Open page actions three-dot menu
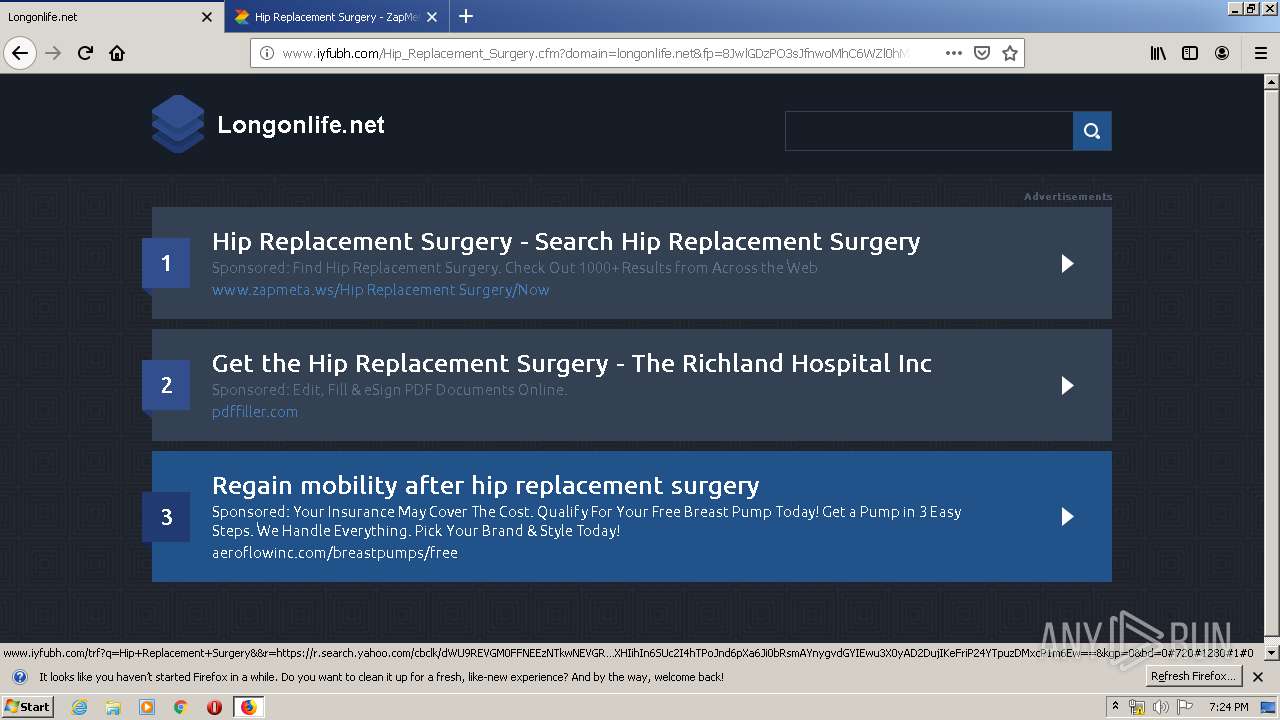The height and width of the screenshot is (720, 1280). pyautogui.click(x=953, y=53)
